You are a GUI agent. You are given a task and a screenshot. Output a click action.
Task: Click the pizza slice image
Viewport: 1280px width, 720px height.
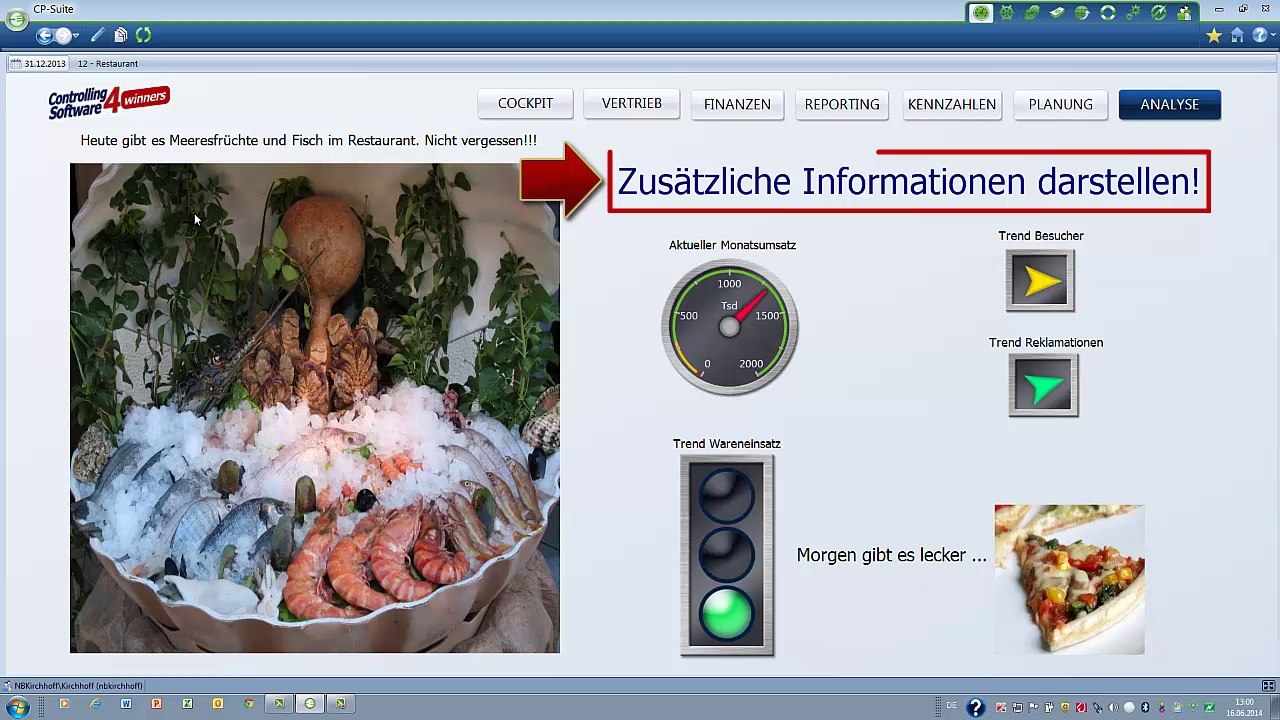click(1069, 579)
